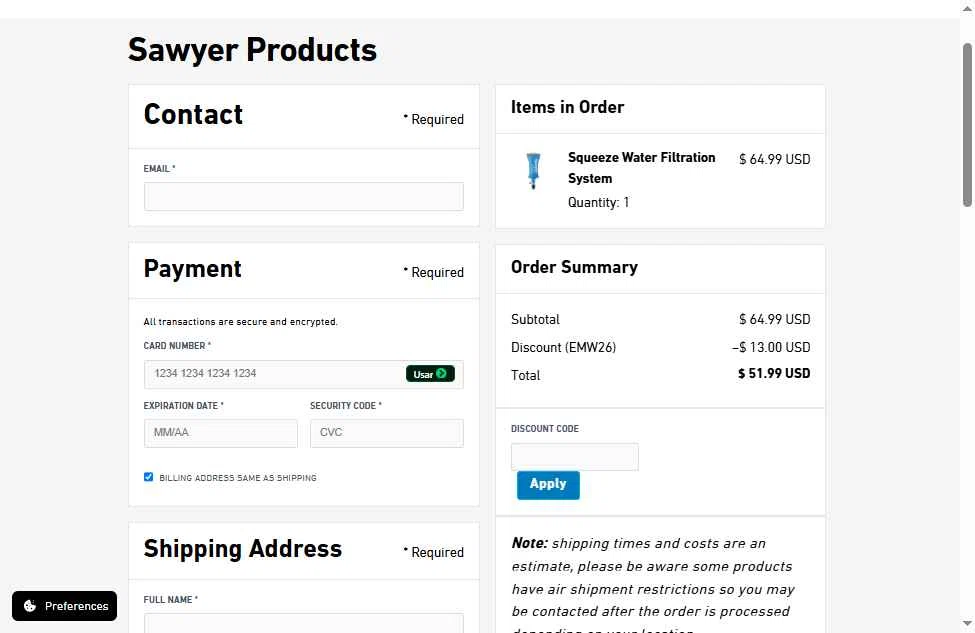
Task: Uncheck Billing Address Same As Shipping
Action: pyautogui.click(x=148, y=477)
